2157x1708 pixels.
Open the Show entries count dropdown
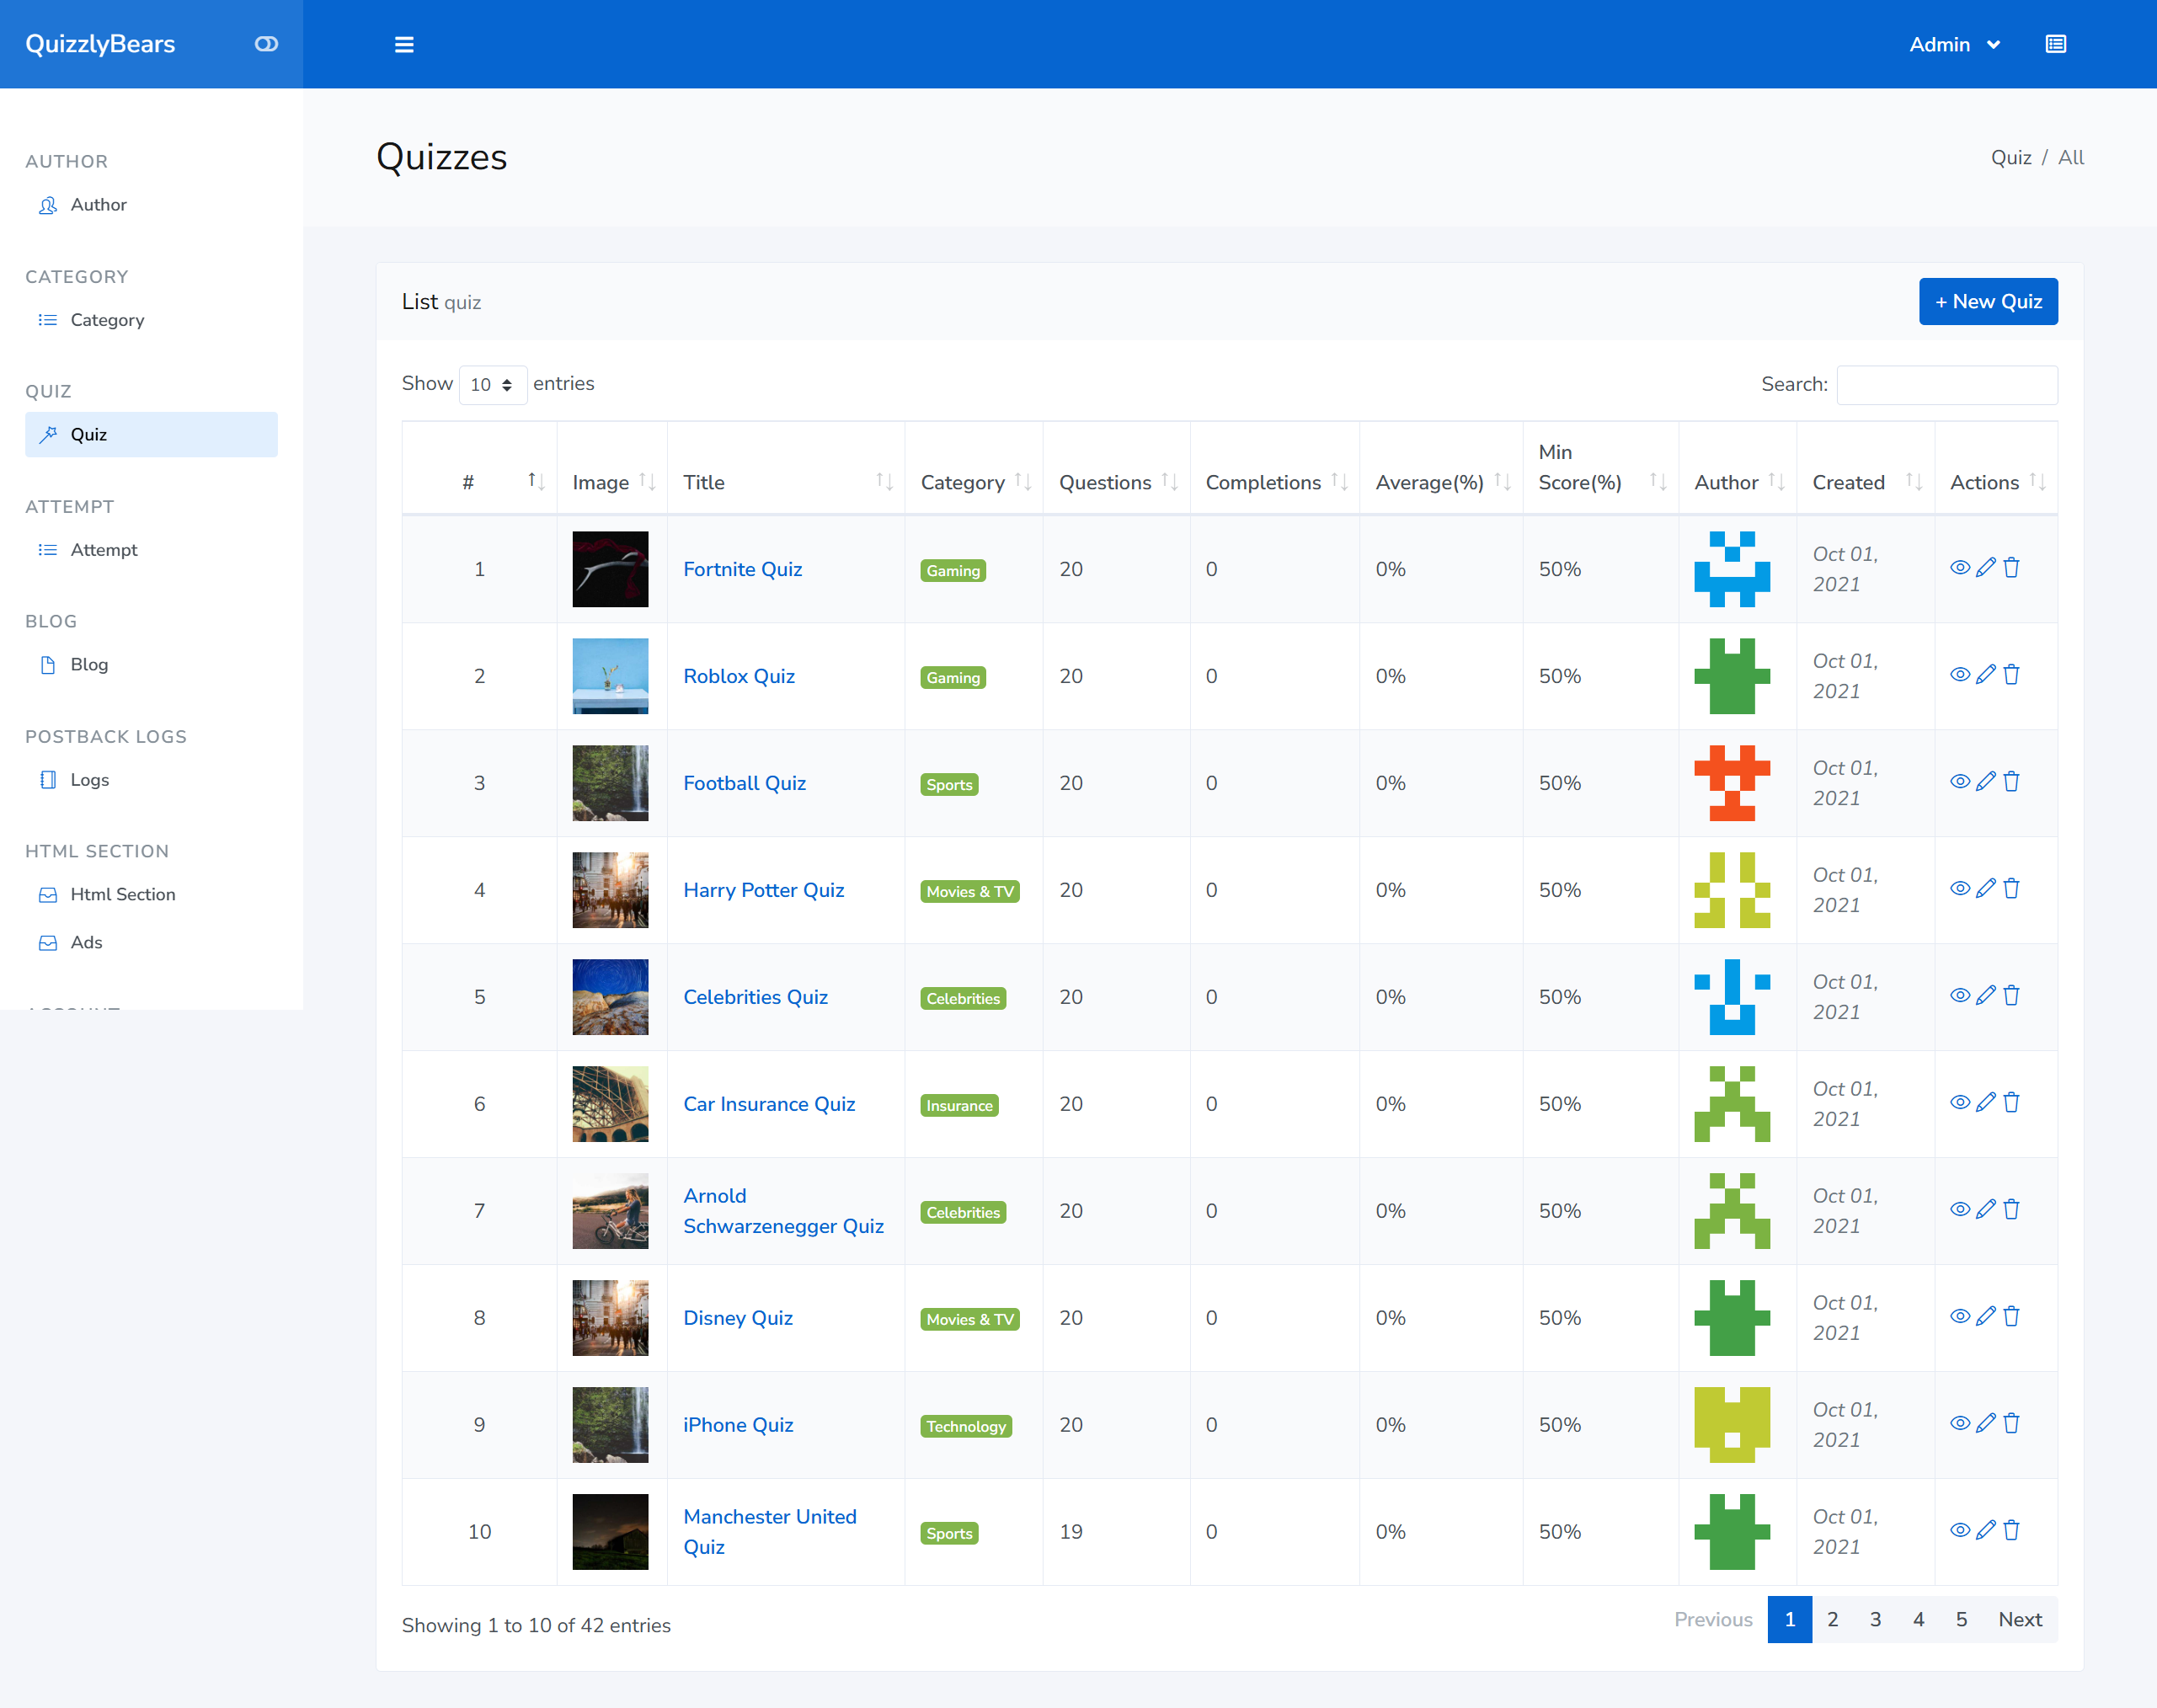click(492, 385)
